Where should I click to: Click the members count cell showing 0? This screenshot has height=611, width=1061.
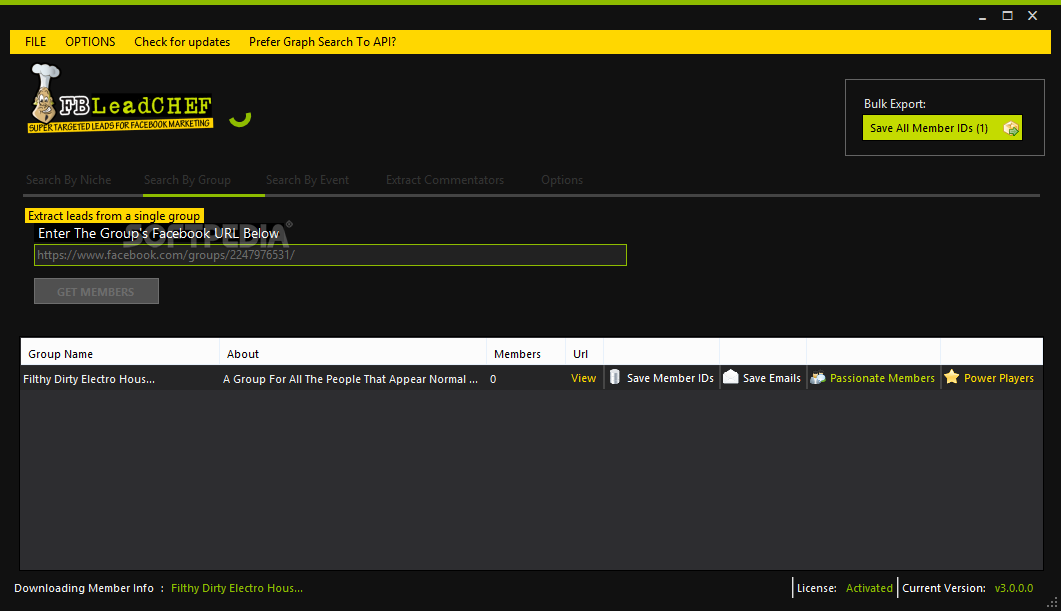[x=493, y=379]
